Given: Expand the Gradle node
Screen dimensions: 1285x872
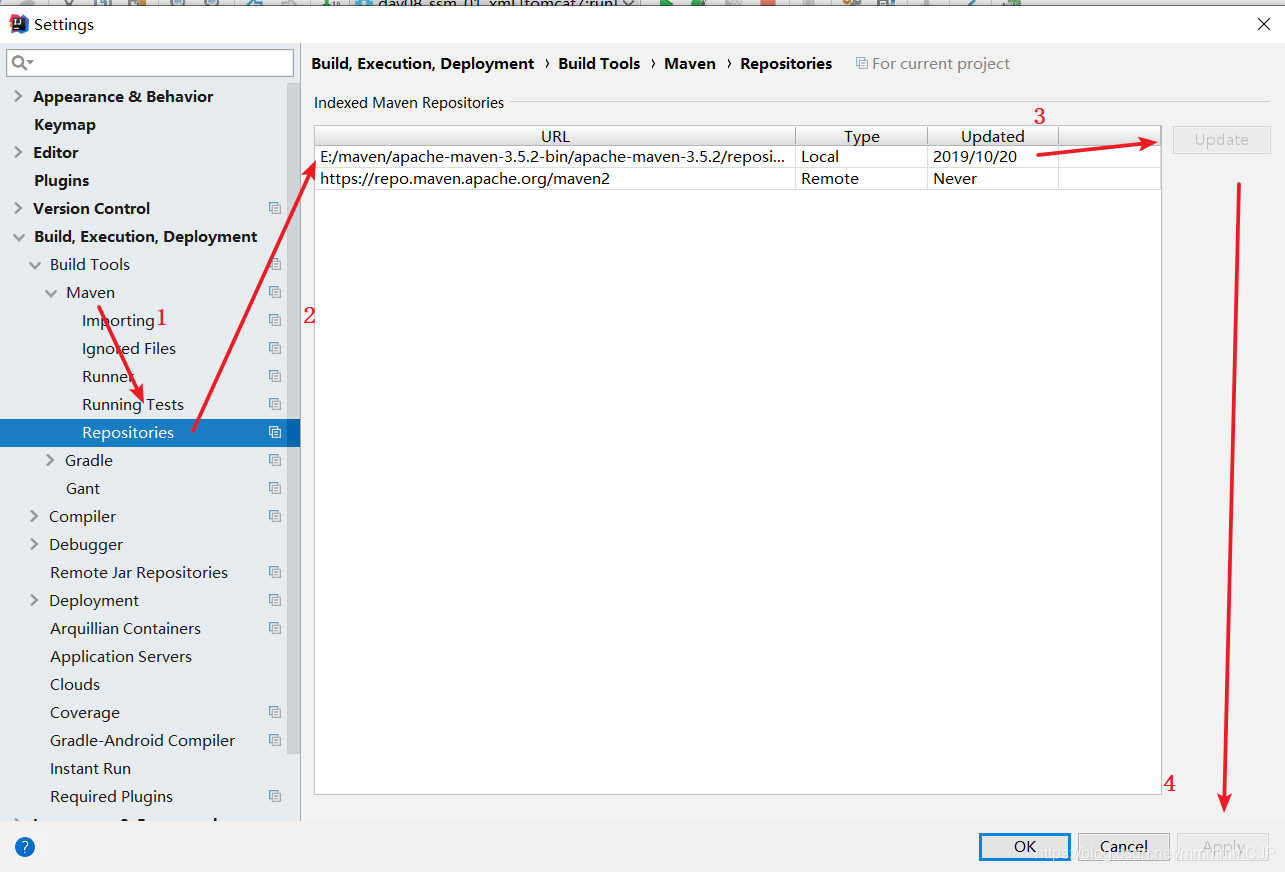Looking at the screenshot, I should coord(51,460).
